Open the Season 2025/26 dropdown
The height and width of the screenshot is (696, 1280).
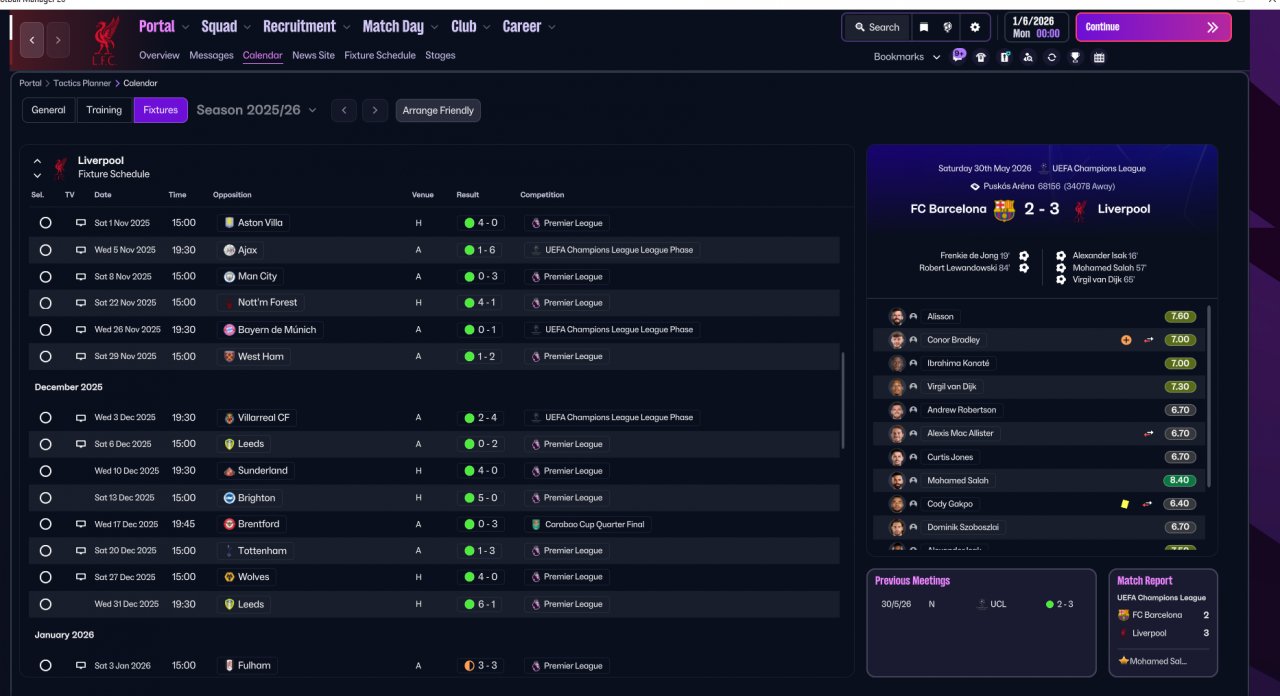tap(256, 110)
